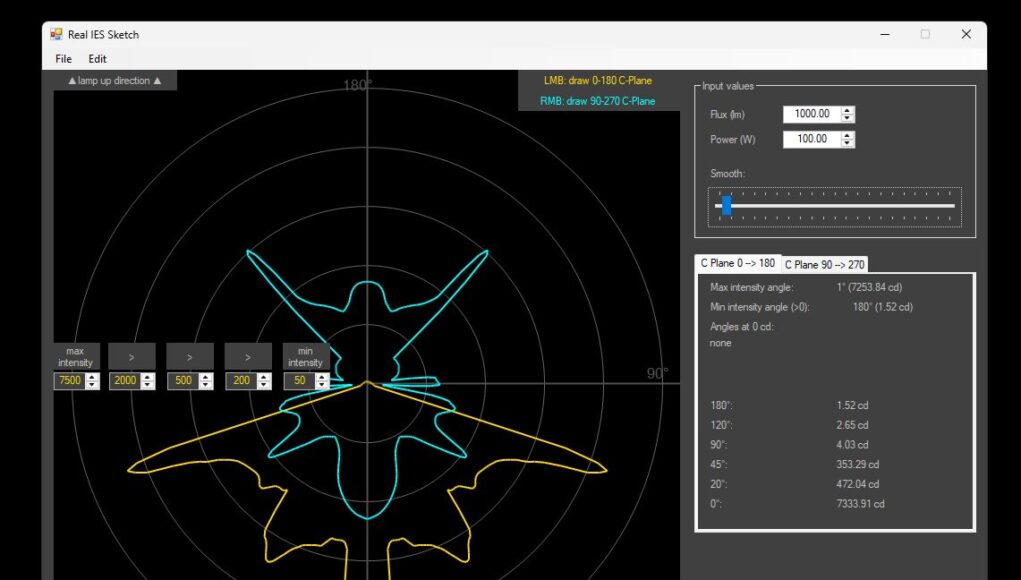Screen dimensions: 1021x580
Task: Click the "353.29 cd" value for 45°
Action: click(858, 465)
